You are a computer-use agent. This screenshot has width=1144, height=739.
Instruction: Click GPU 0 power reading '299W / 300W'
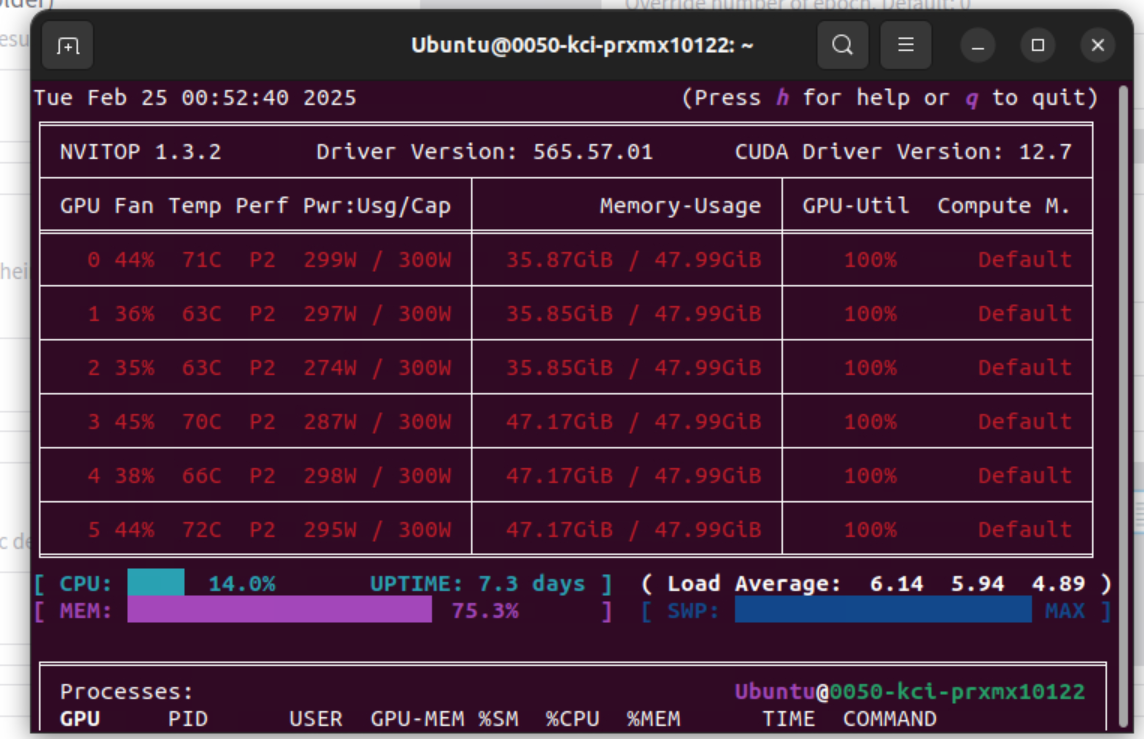377,260
